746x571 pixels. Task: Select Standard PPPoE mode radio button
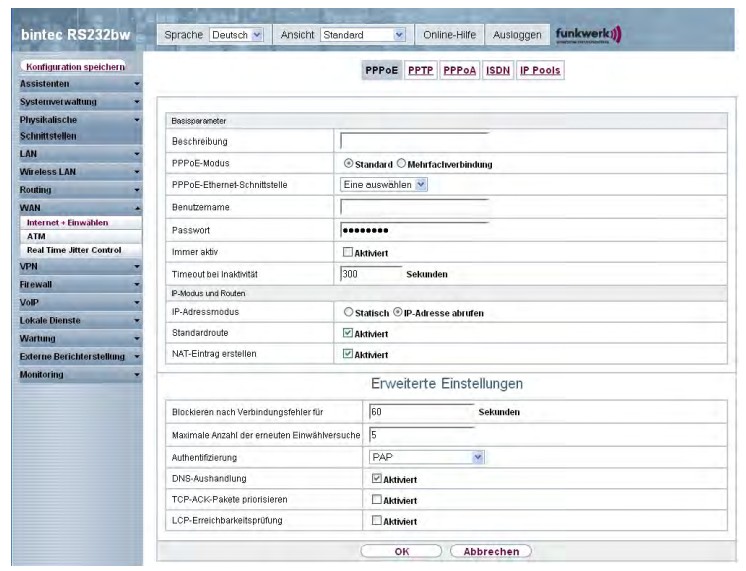pyautogui.click(x=348, y=163)
